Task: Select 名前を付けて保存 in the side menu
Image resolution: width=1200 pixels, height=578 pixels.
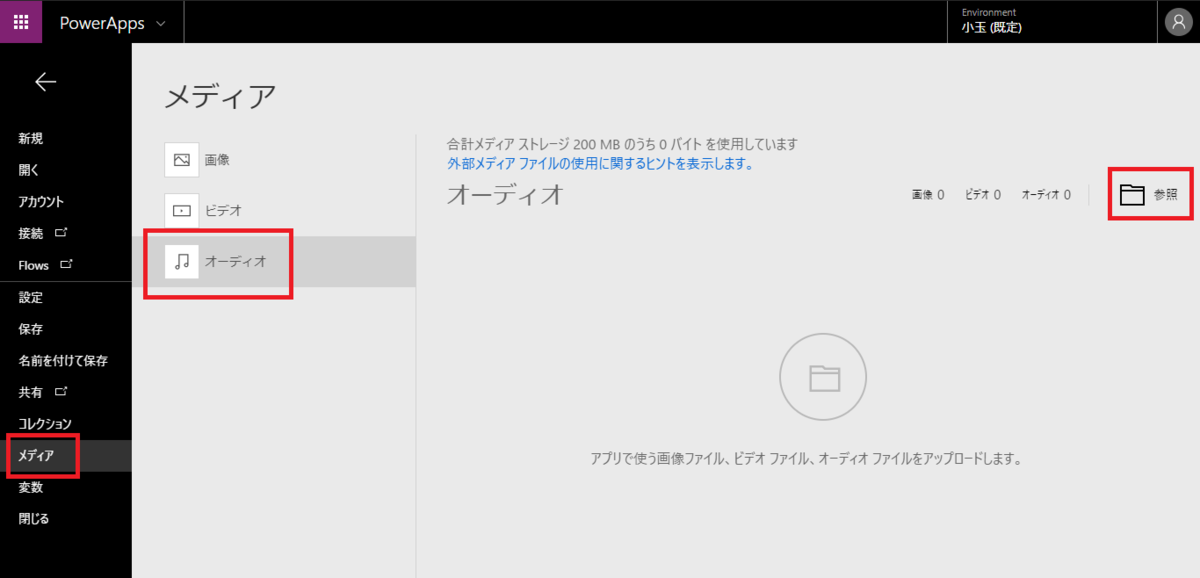Action: coord(65,360)
